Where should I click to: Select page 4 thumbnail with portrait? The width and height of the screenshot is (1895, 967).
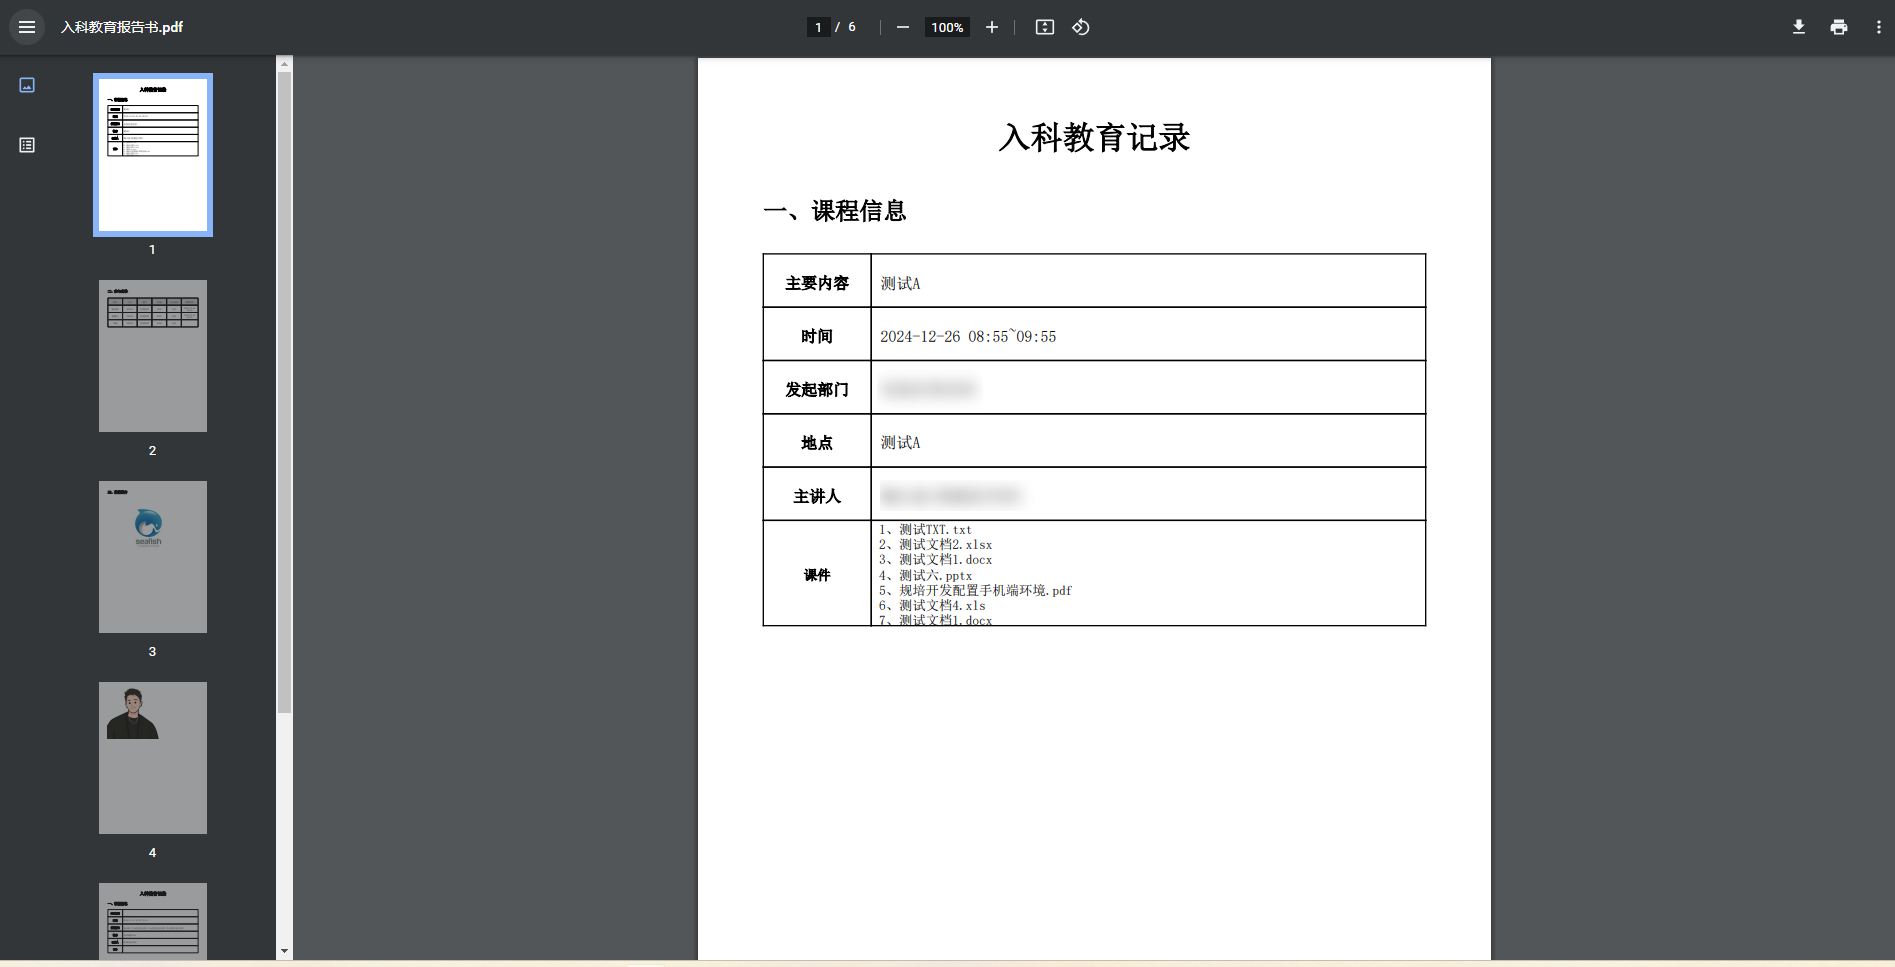click(x=153, y=758)
